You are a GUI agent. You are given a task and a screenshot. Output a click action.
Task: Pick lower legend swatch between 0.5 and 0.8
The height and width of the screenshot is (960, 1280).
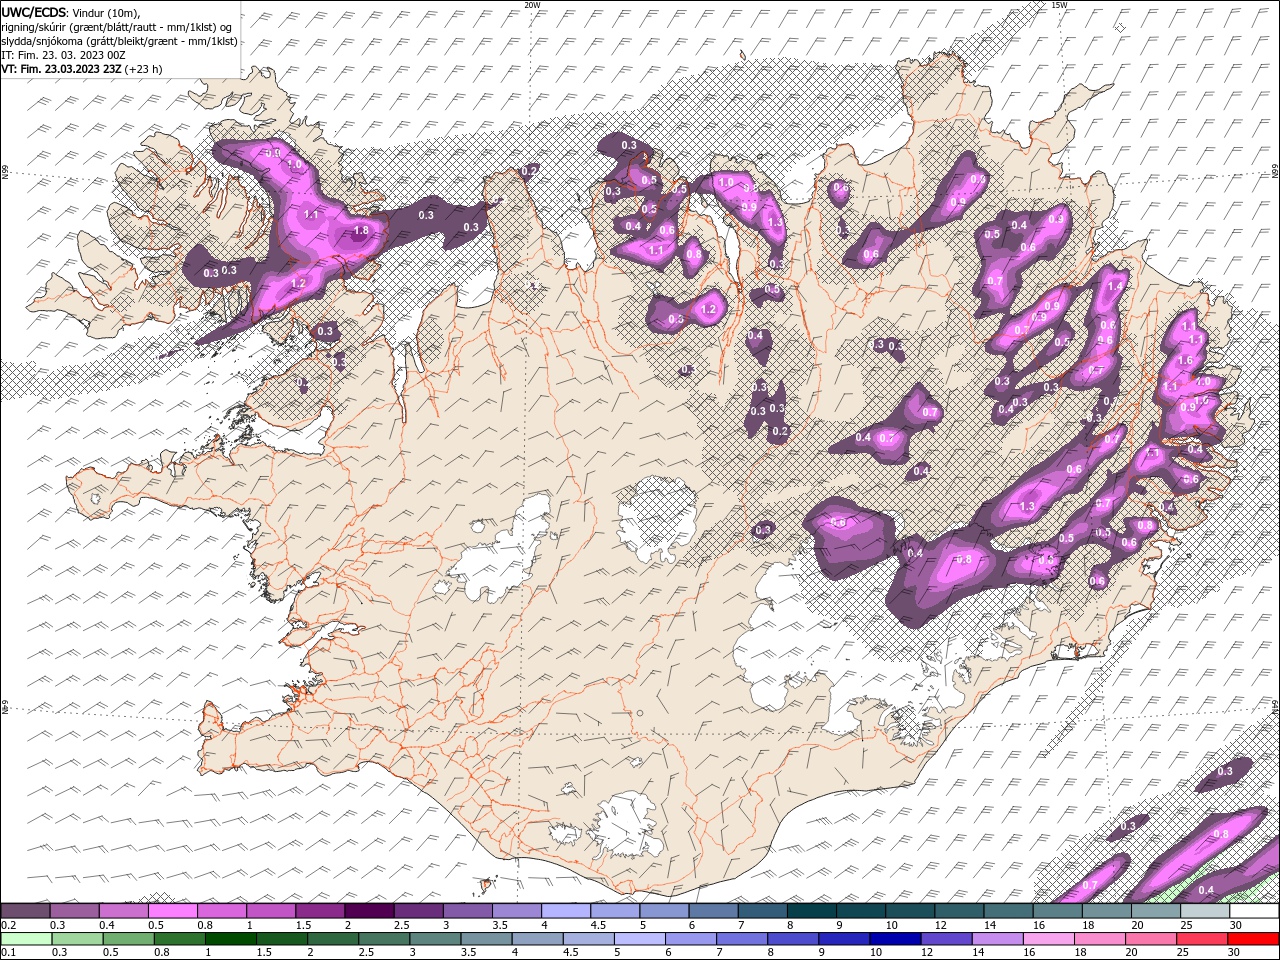click(129, 938)
